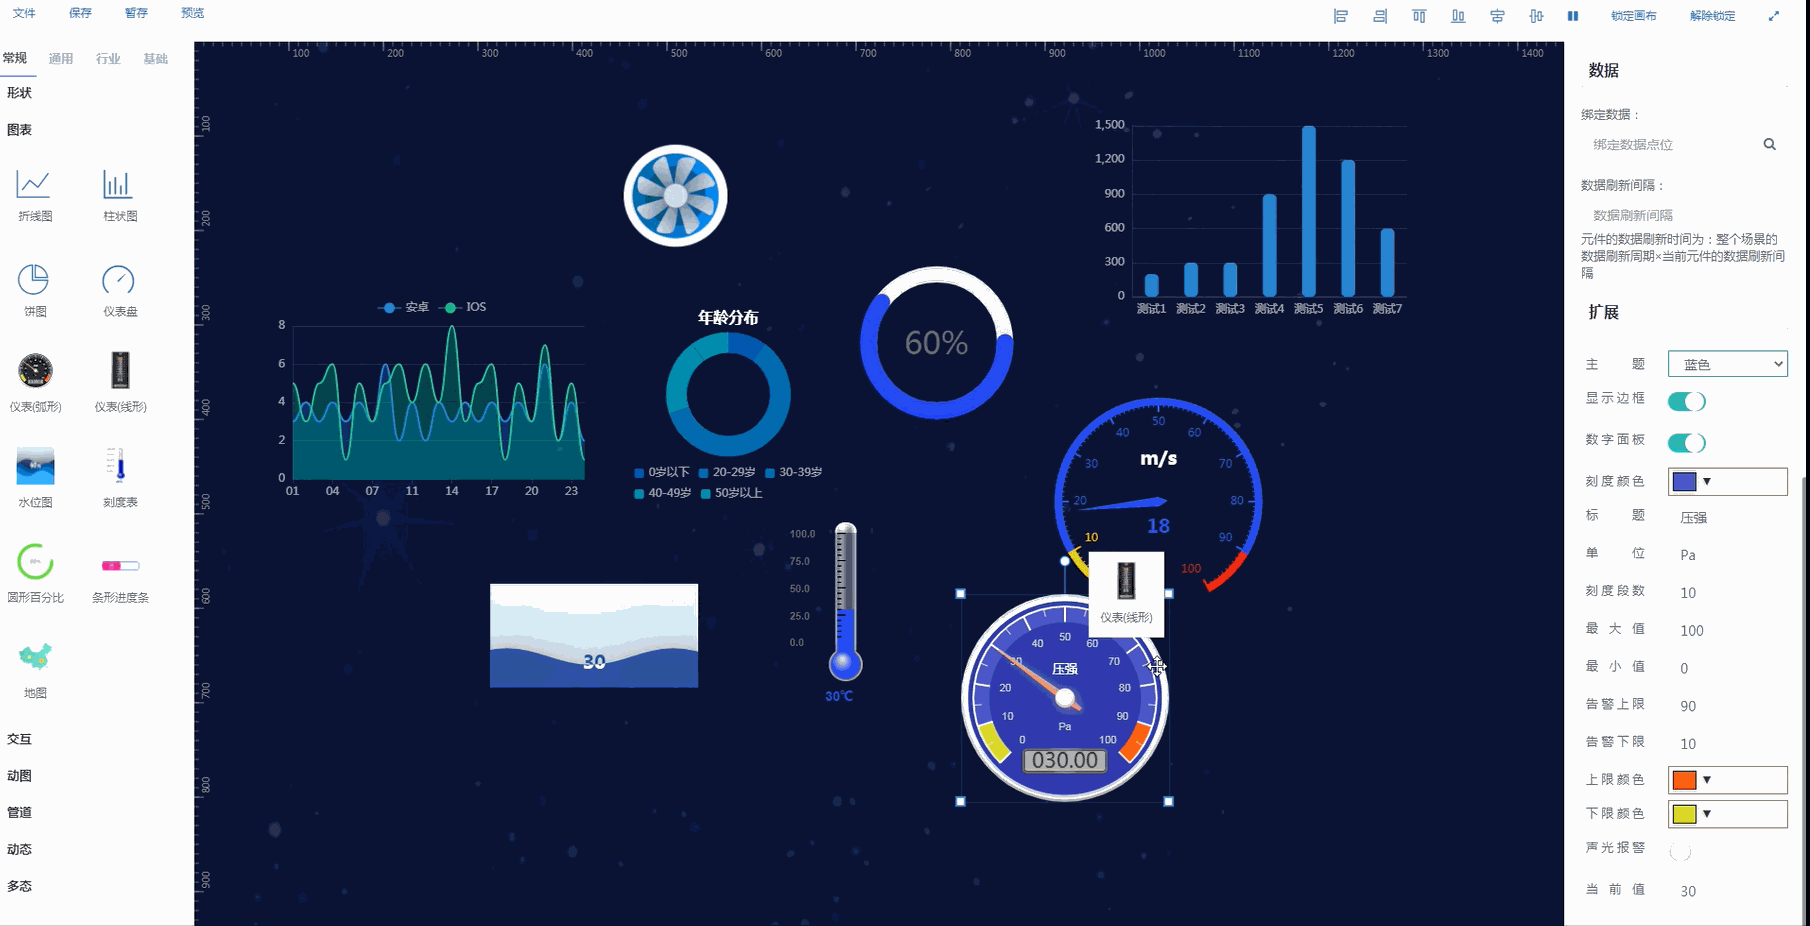Open the 下限颜色 color dropdown arrow
Image resolution: width=1810 pixels, height=926 pixels.
[x=1707, y=814]
